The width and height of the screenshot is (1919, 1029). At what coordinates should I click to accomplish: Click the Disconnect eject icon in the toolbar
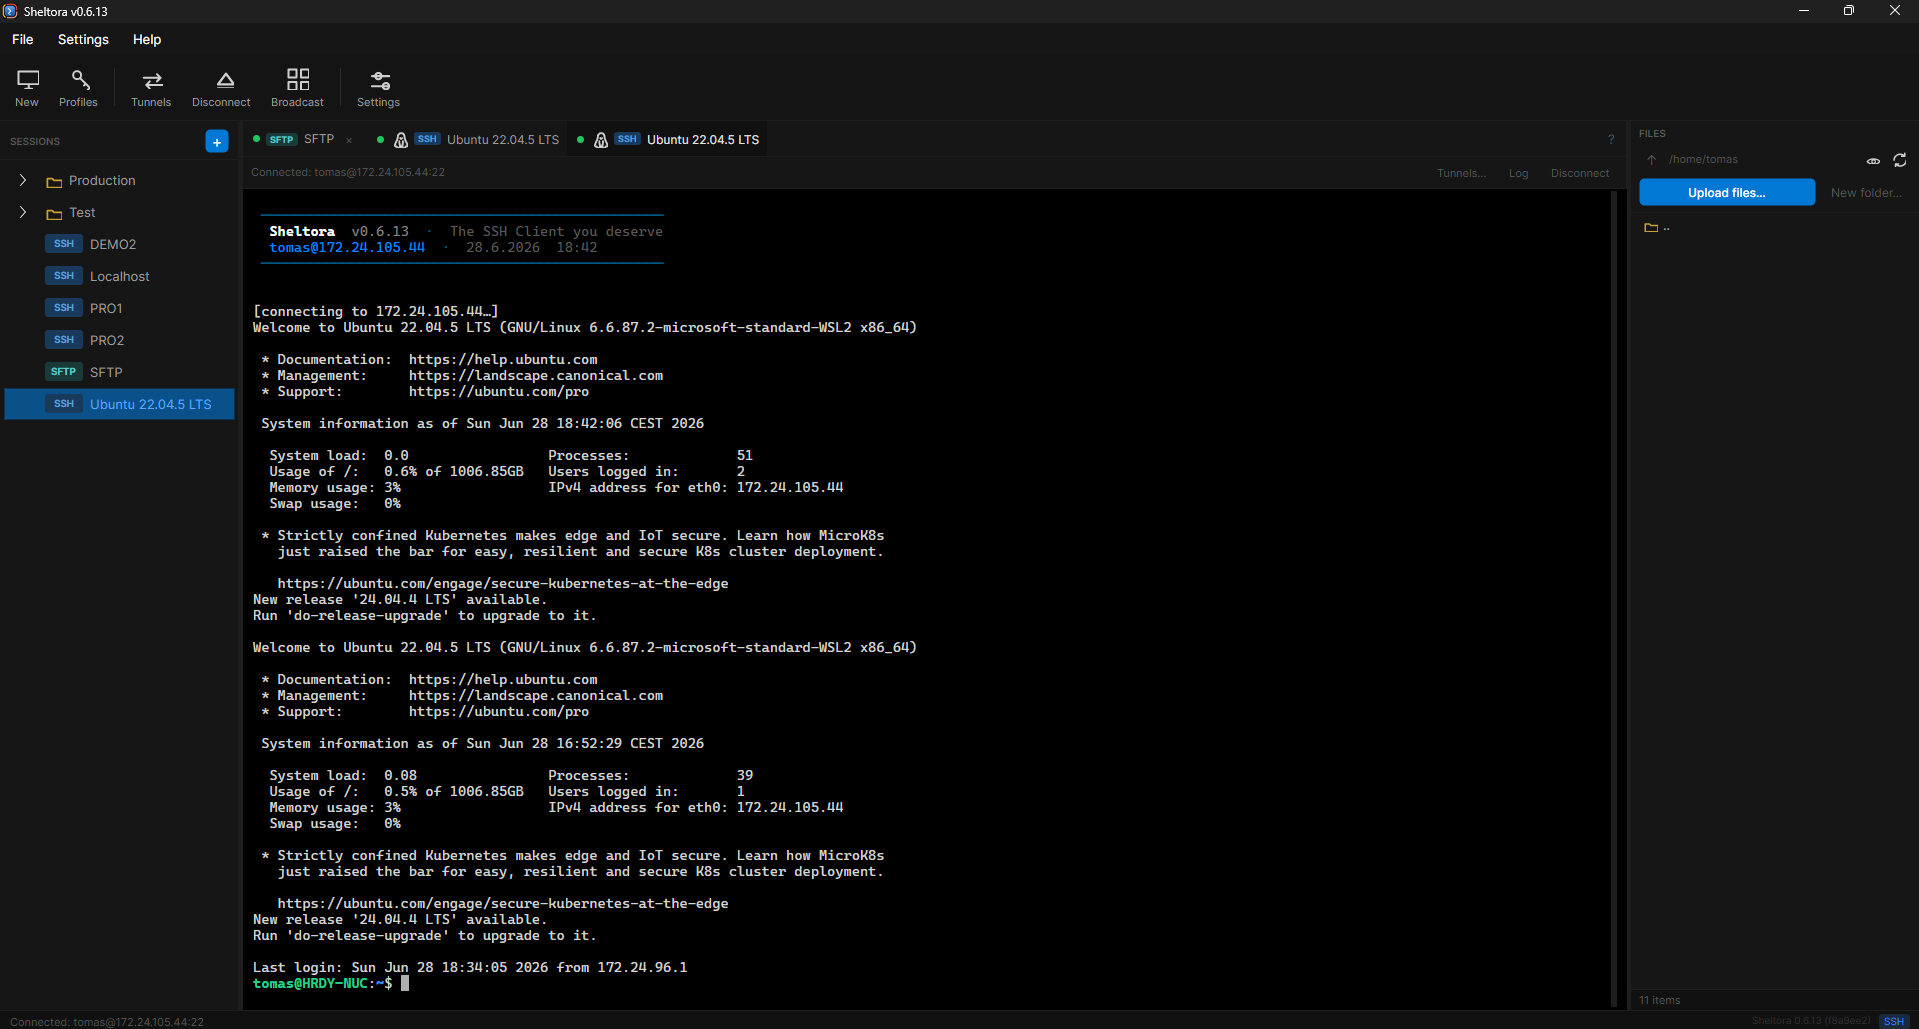tap(225, 80)
